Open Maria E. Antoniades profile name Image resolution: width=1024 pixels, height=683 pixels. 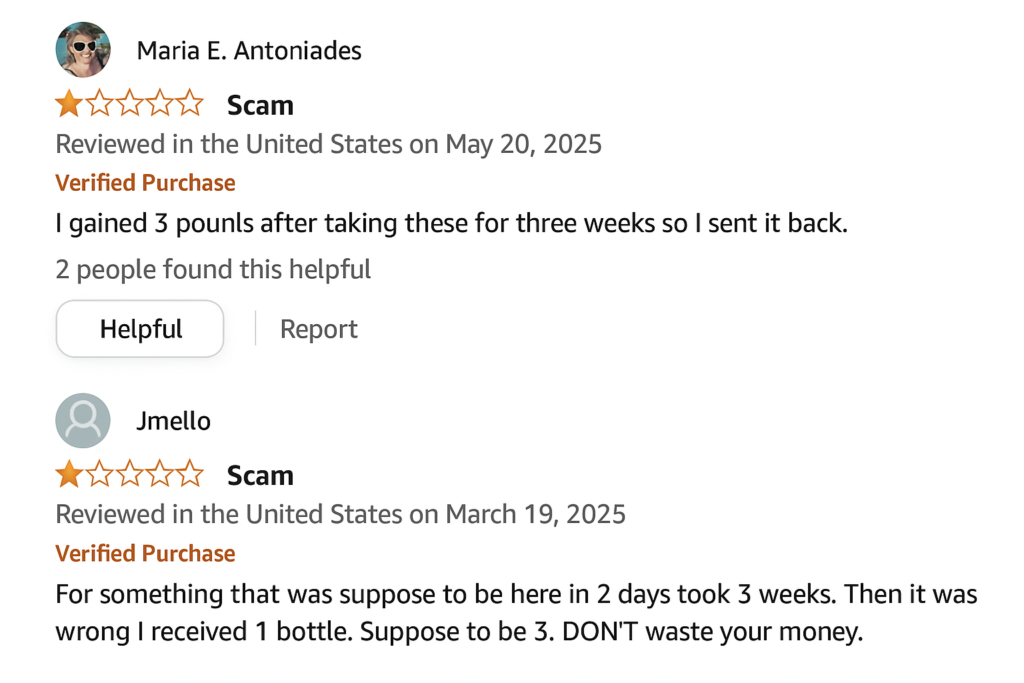(x=249, y=51)
